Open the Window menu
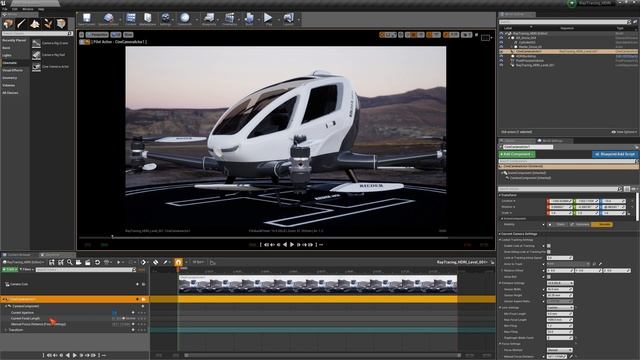Image resolution: width=640 pixels, height=360 pixels. (x=28, y=9)
